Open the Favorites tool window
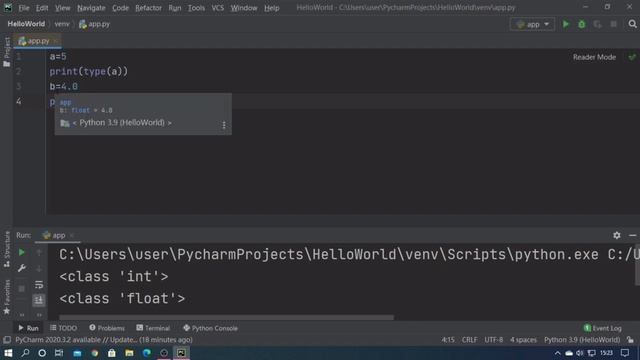The height and width of the screenshot is (360, 640). pyautogui.click(x=7, y=297)
